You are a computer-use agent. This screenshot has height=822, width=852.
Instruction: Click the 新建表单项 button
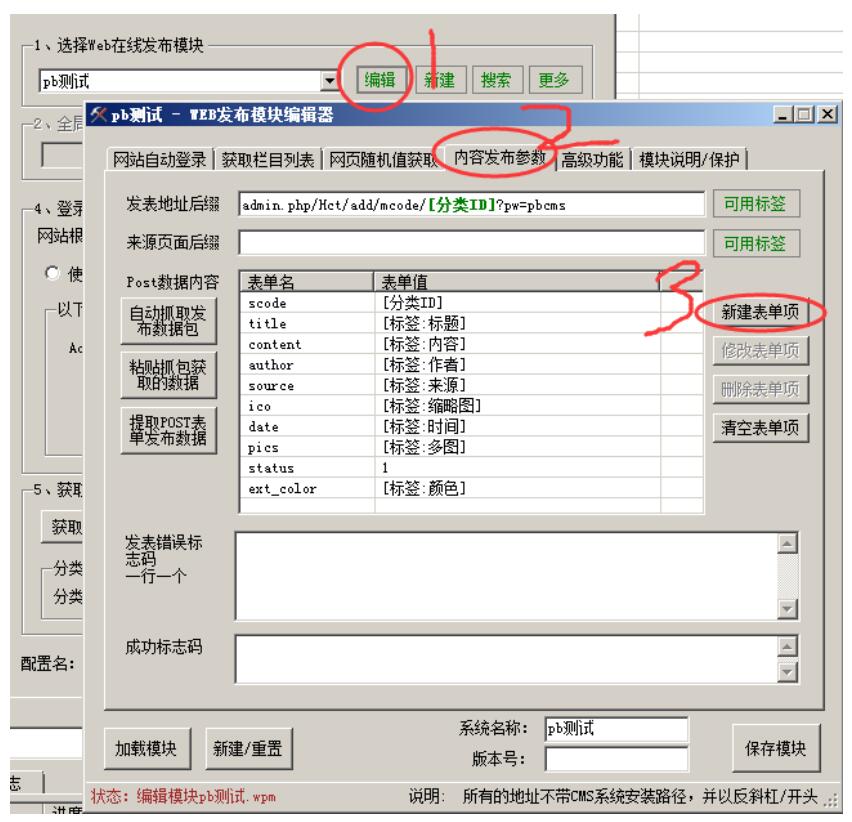pos(760,312)
